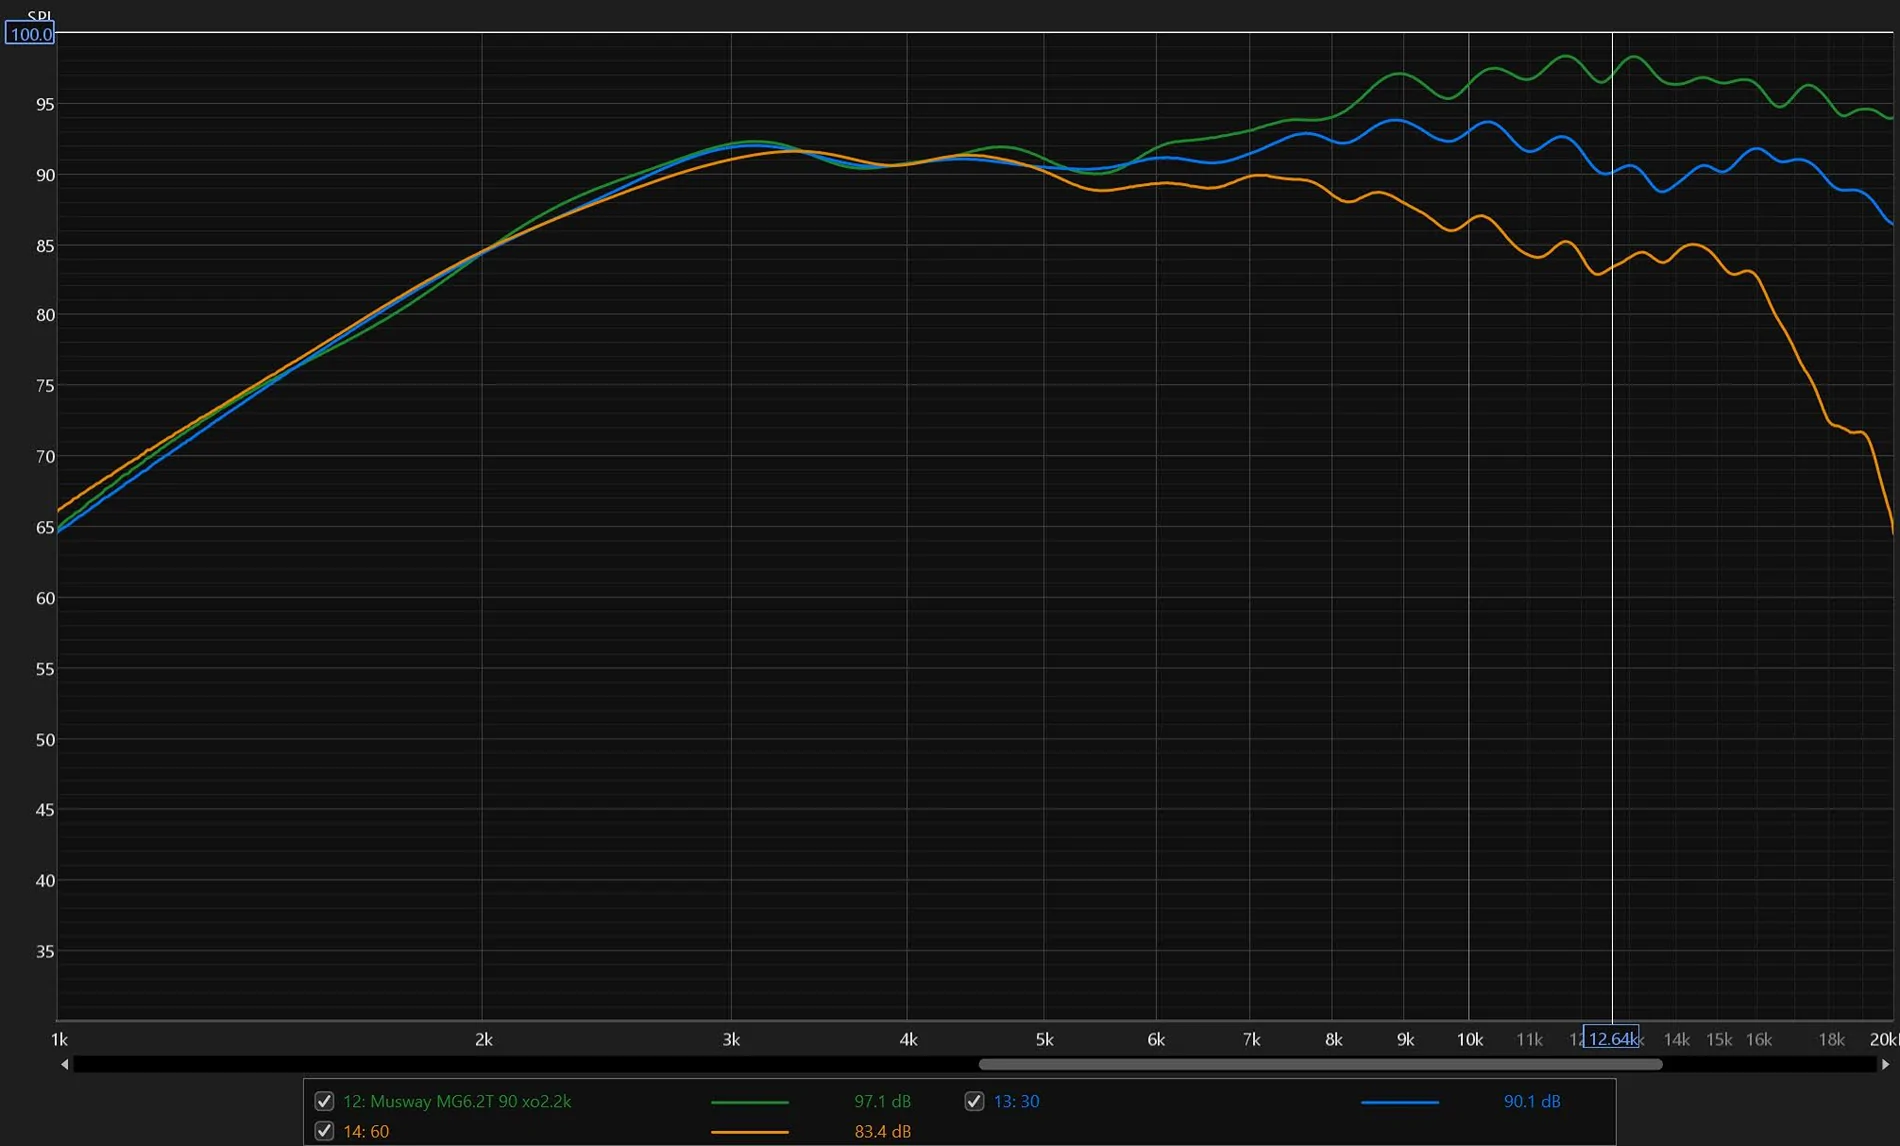Click the green line sample in the legend
The width and height of the screenshot is (1900, 1146).
[x=749, y=1102]
